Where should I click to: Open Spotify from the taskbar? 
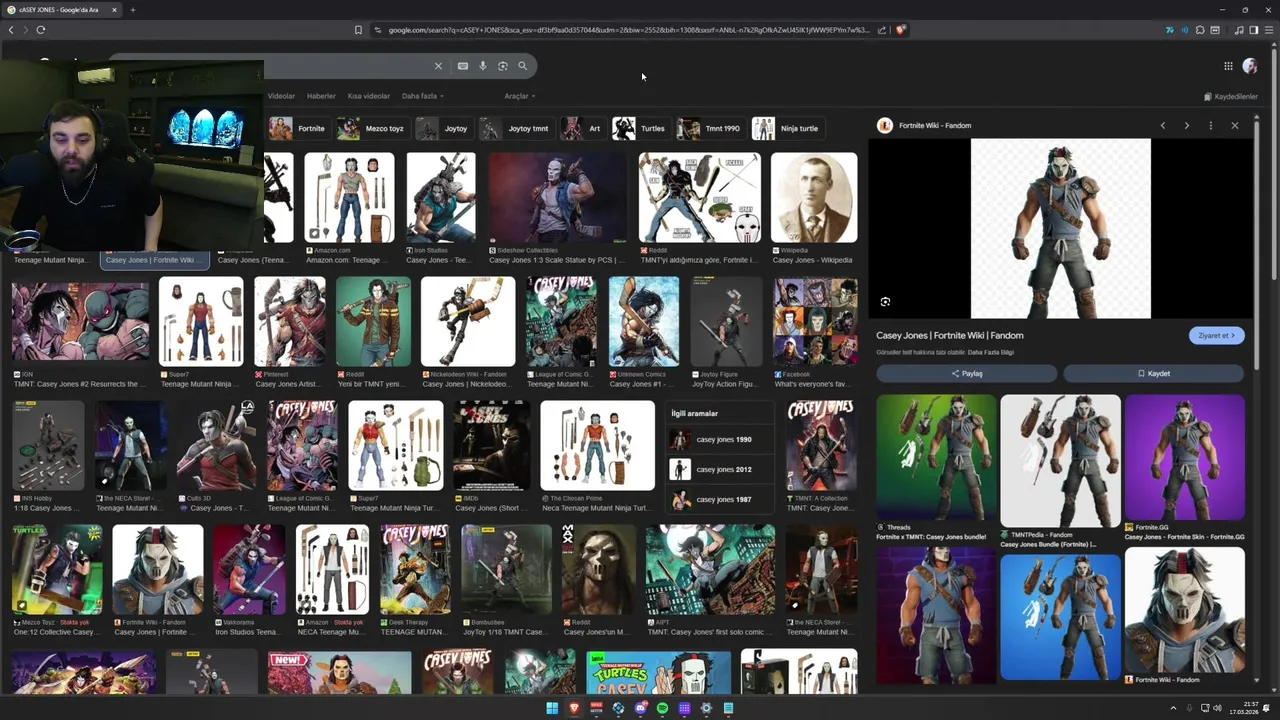pos(662,708)
